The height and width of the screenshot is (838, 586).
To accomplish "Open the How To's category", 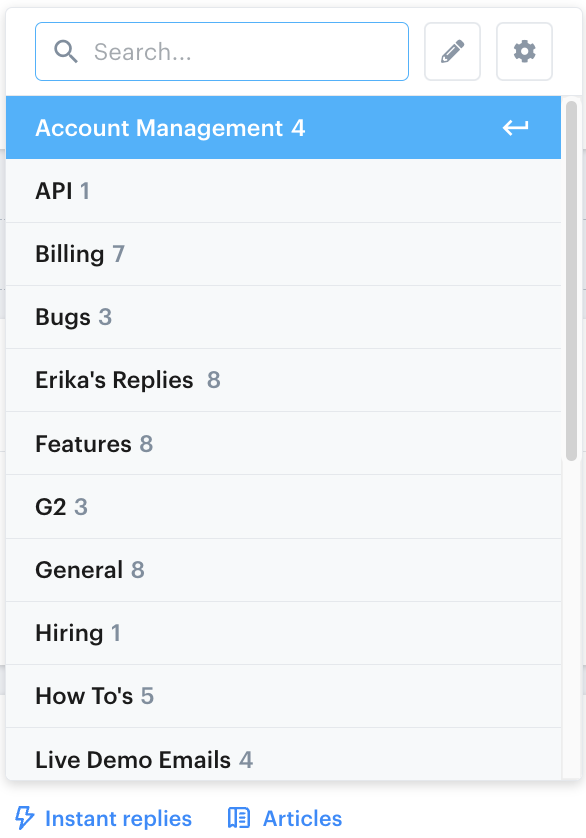I will point(283,696).
